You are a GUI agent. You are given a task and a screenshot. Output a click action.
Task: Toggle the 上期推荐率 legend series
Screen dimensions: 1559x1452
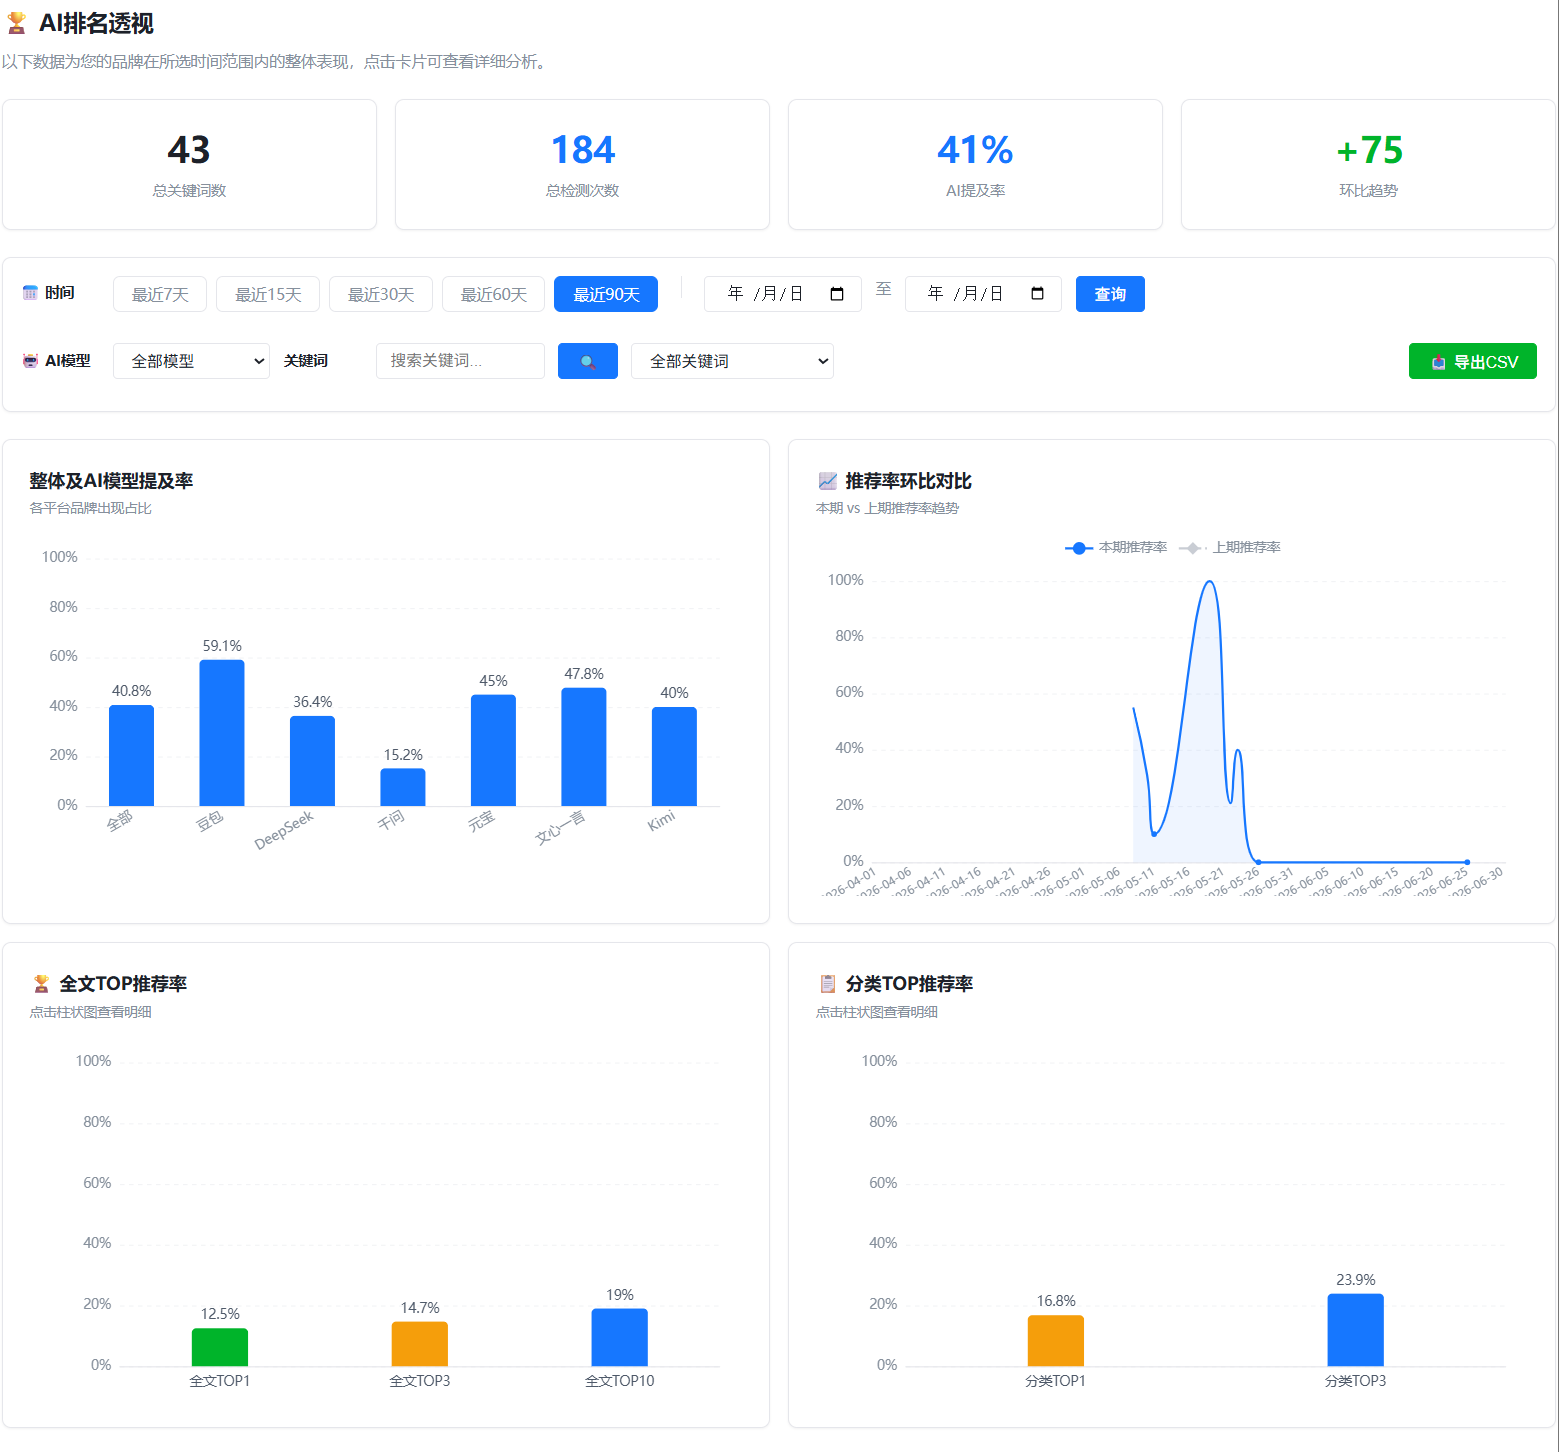pyautogui.click(x=1230, y=548)
